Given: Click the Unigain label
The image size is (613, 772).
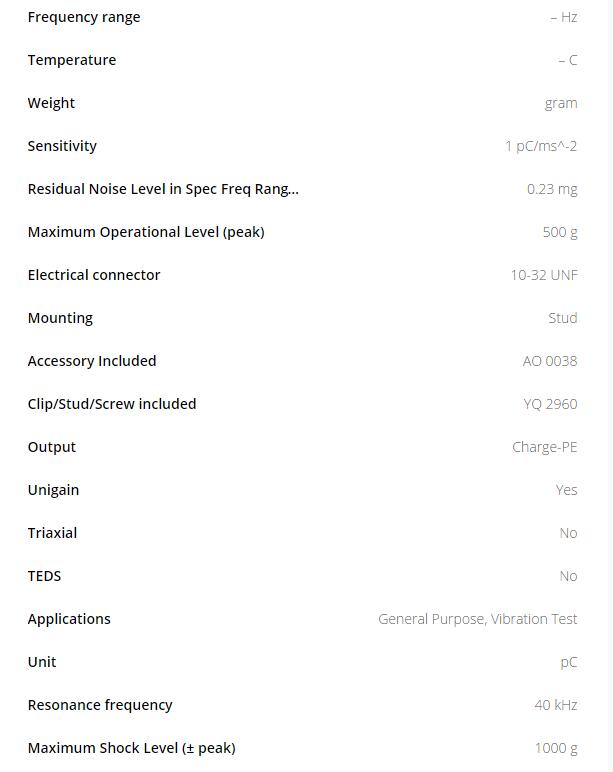Looking at the screenshot, I should pos(53,490).
